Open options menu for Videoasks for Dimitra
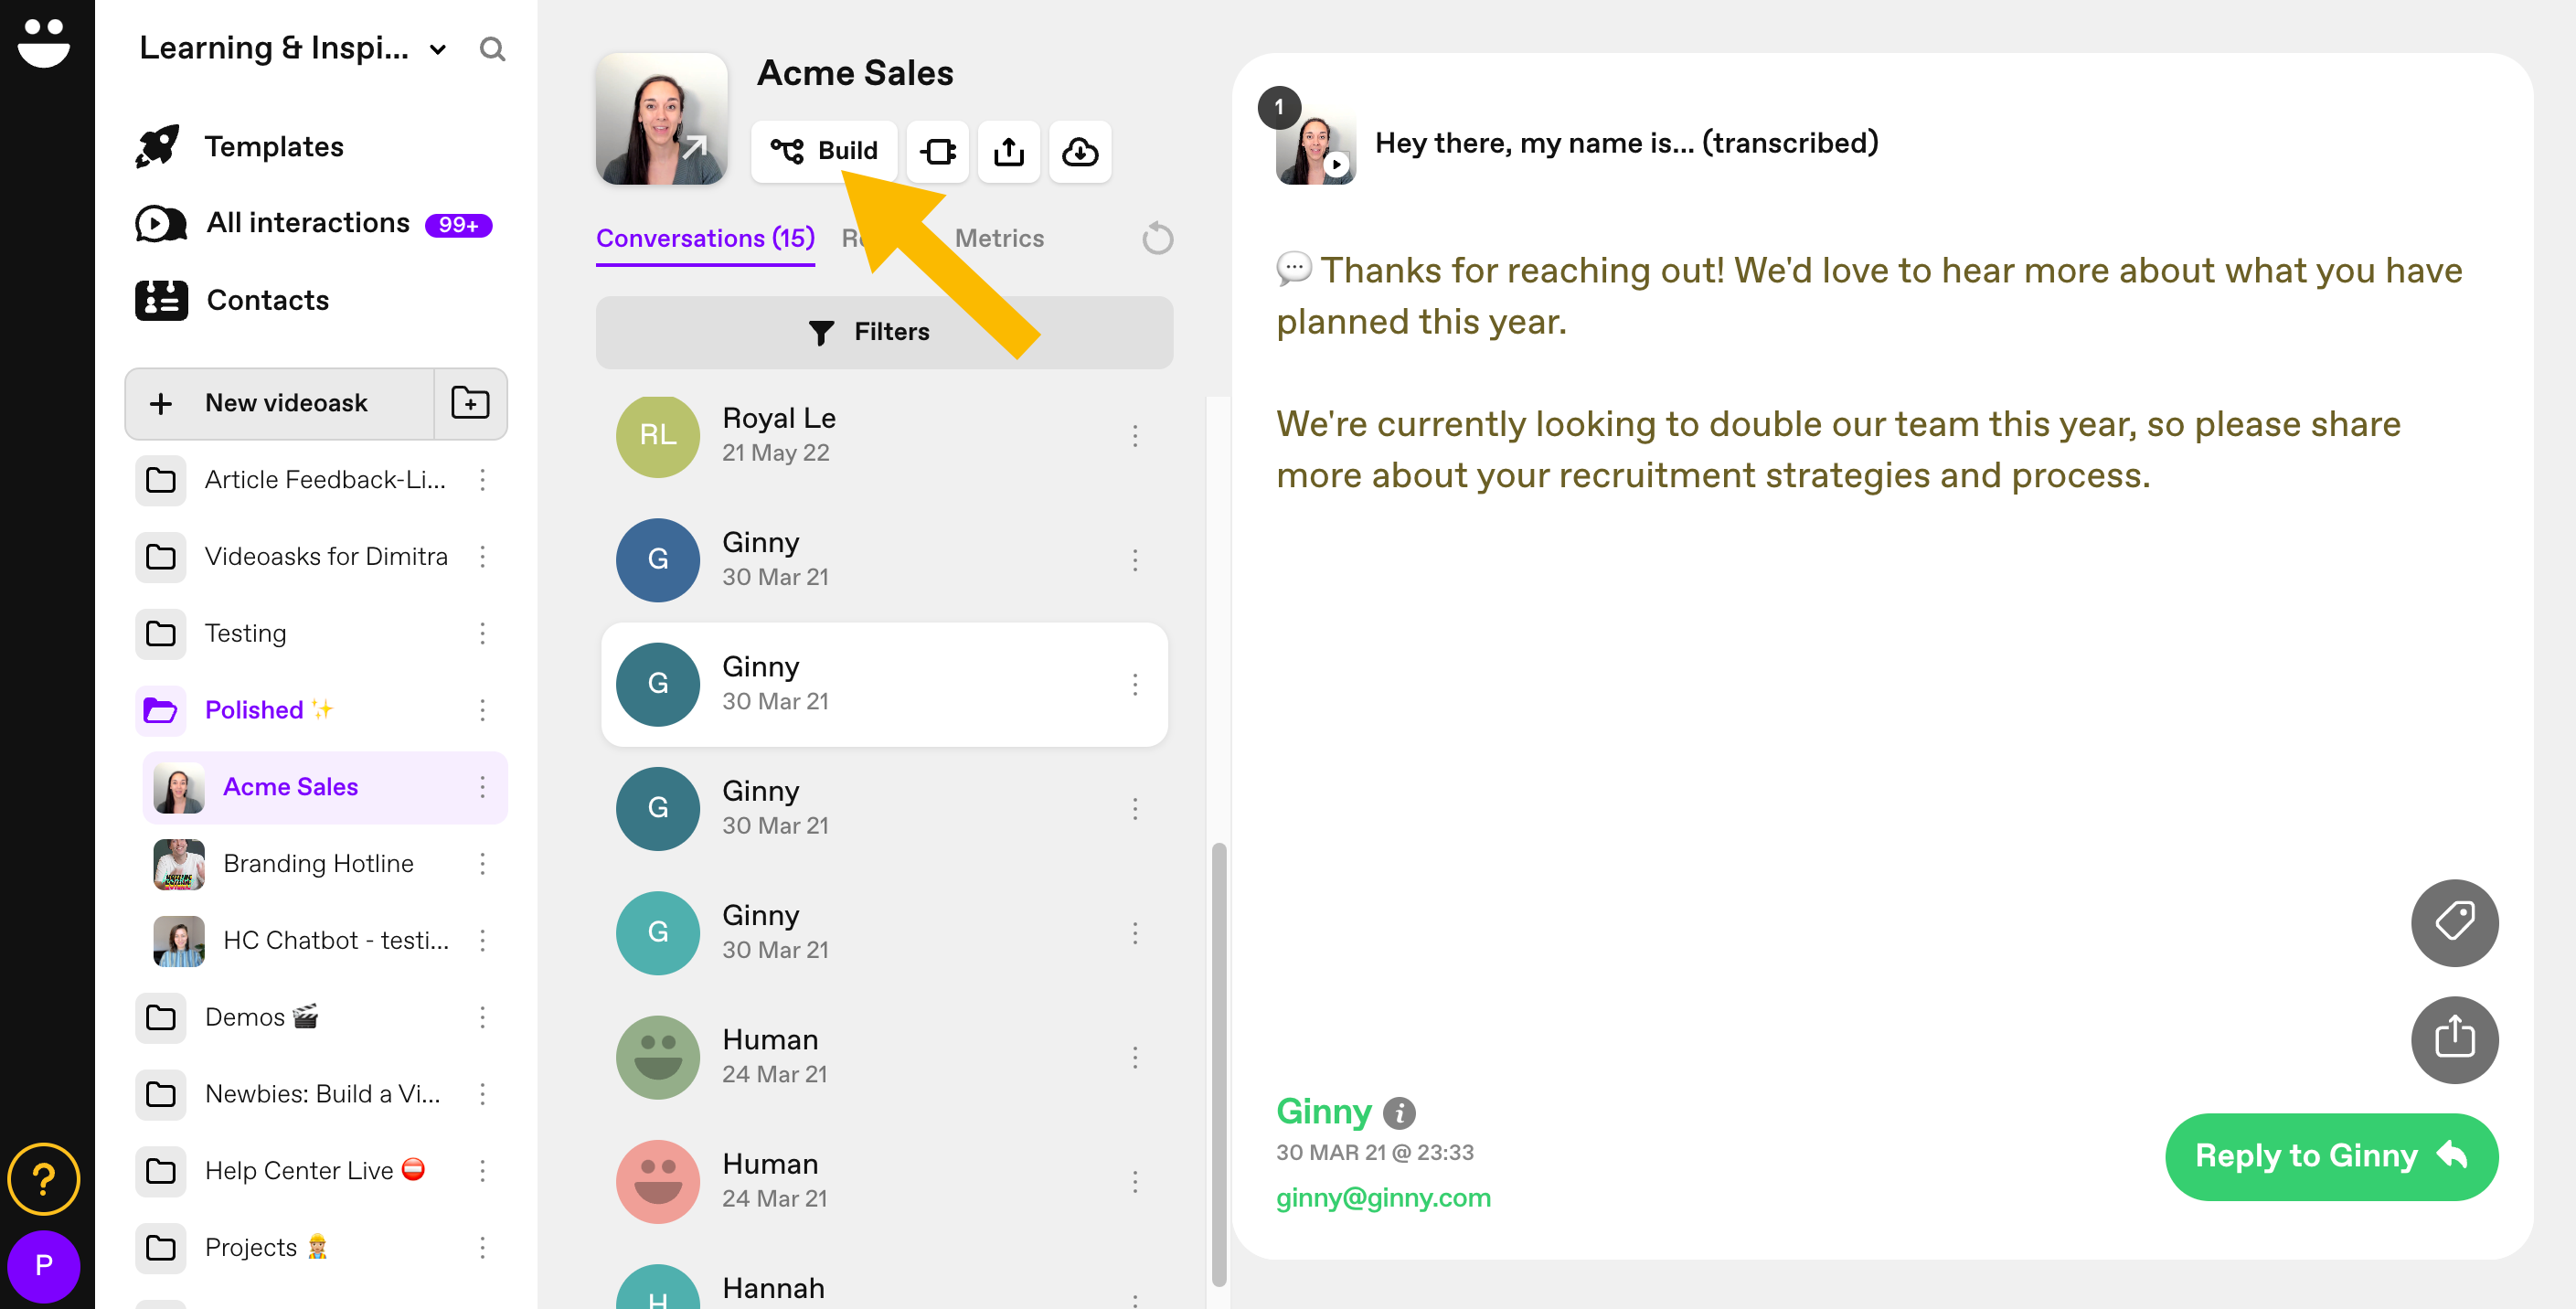 tap(483, 557)
